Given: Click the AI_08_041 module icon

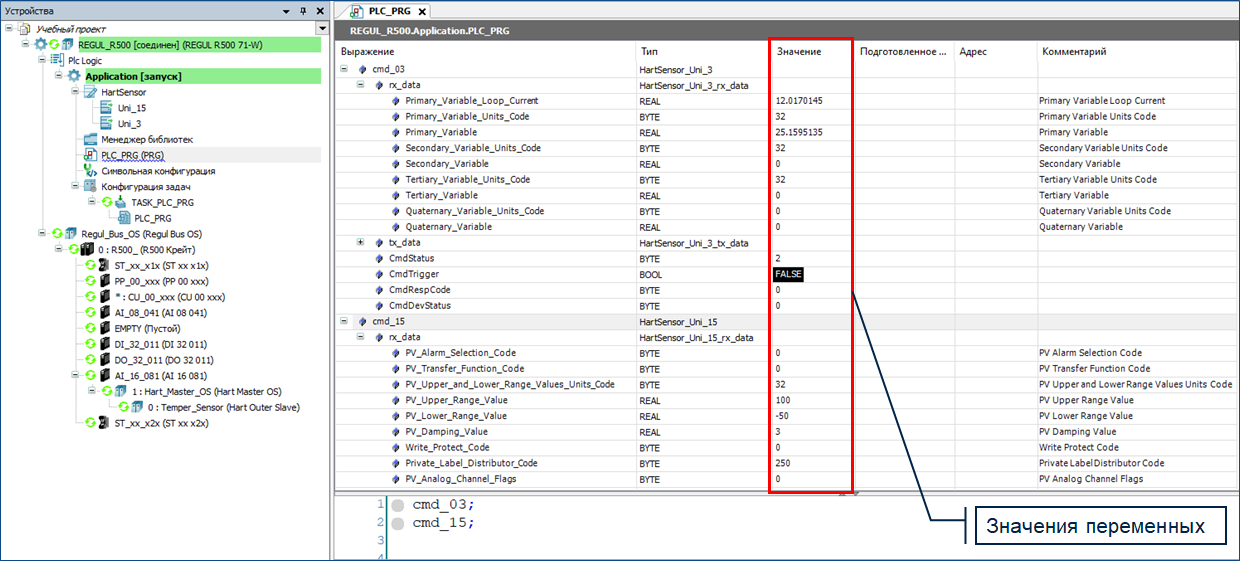Looking at the screenshot, I should (105, 312).
